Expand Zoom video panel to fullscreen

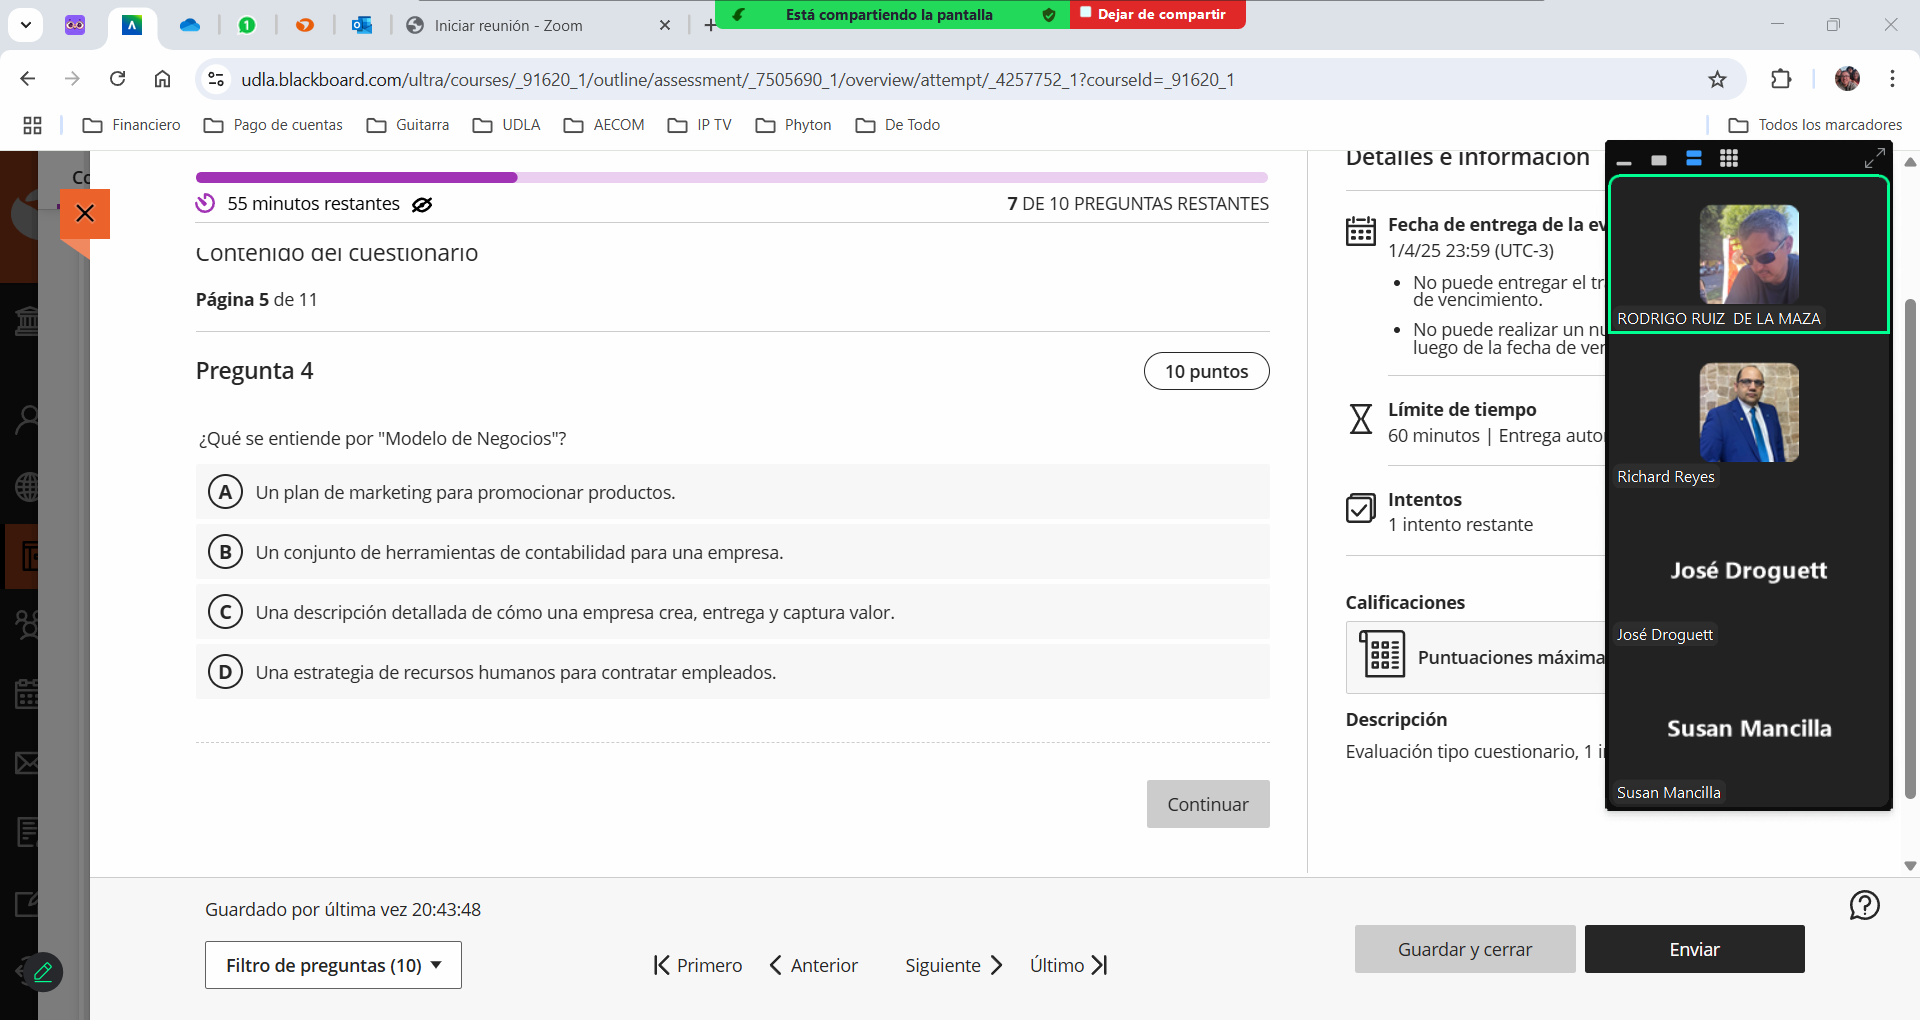click(1874, 158)
